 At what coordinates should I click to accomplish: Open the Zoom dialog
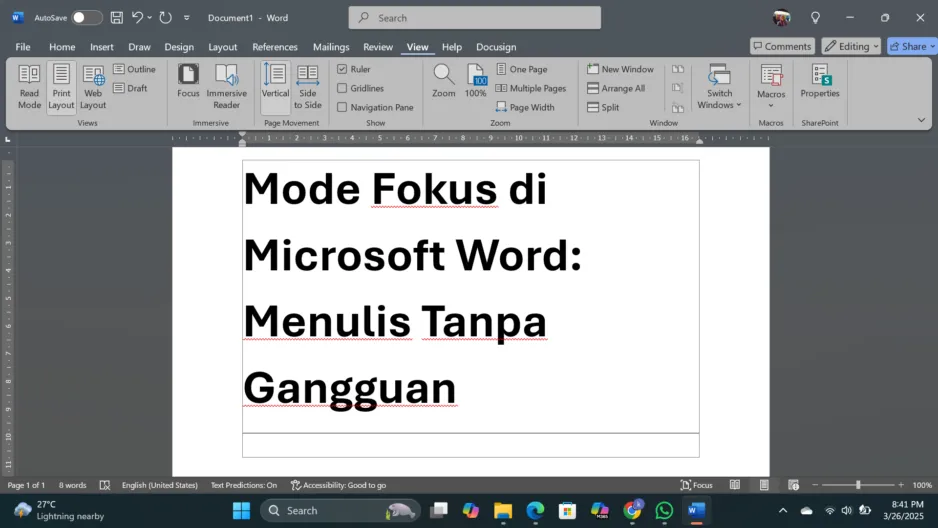(x=443, y=81)
